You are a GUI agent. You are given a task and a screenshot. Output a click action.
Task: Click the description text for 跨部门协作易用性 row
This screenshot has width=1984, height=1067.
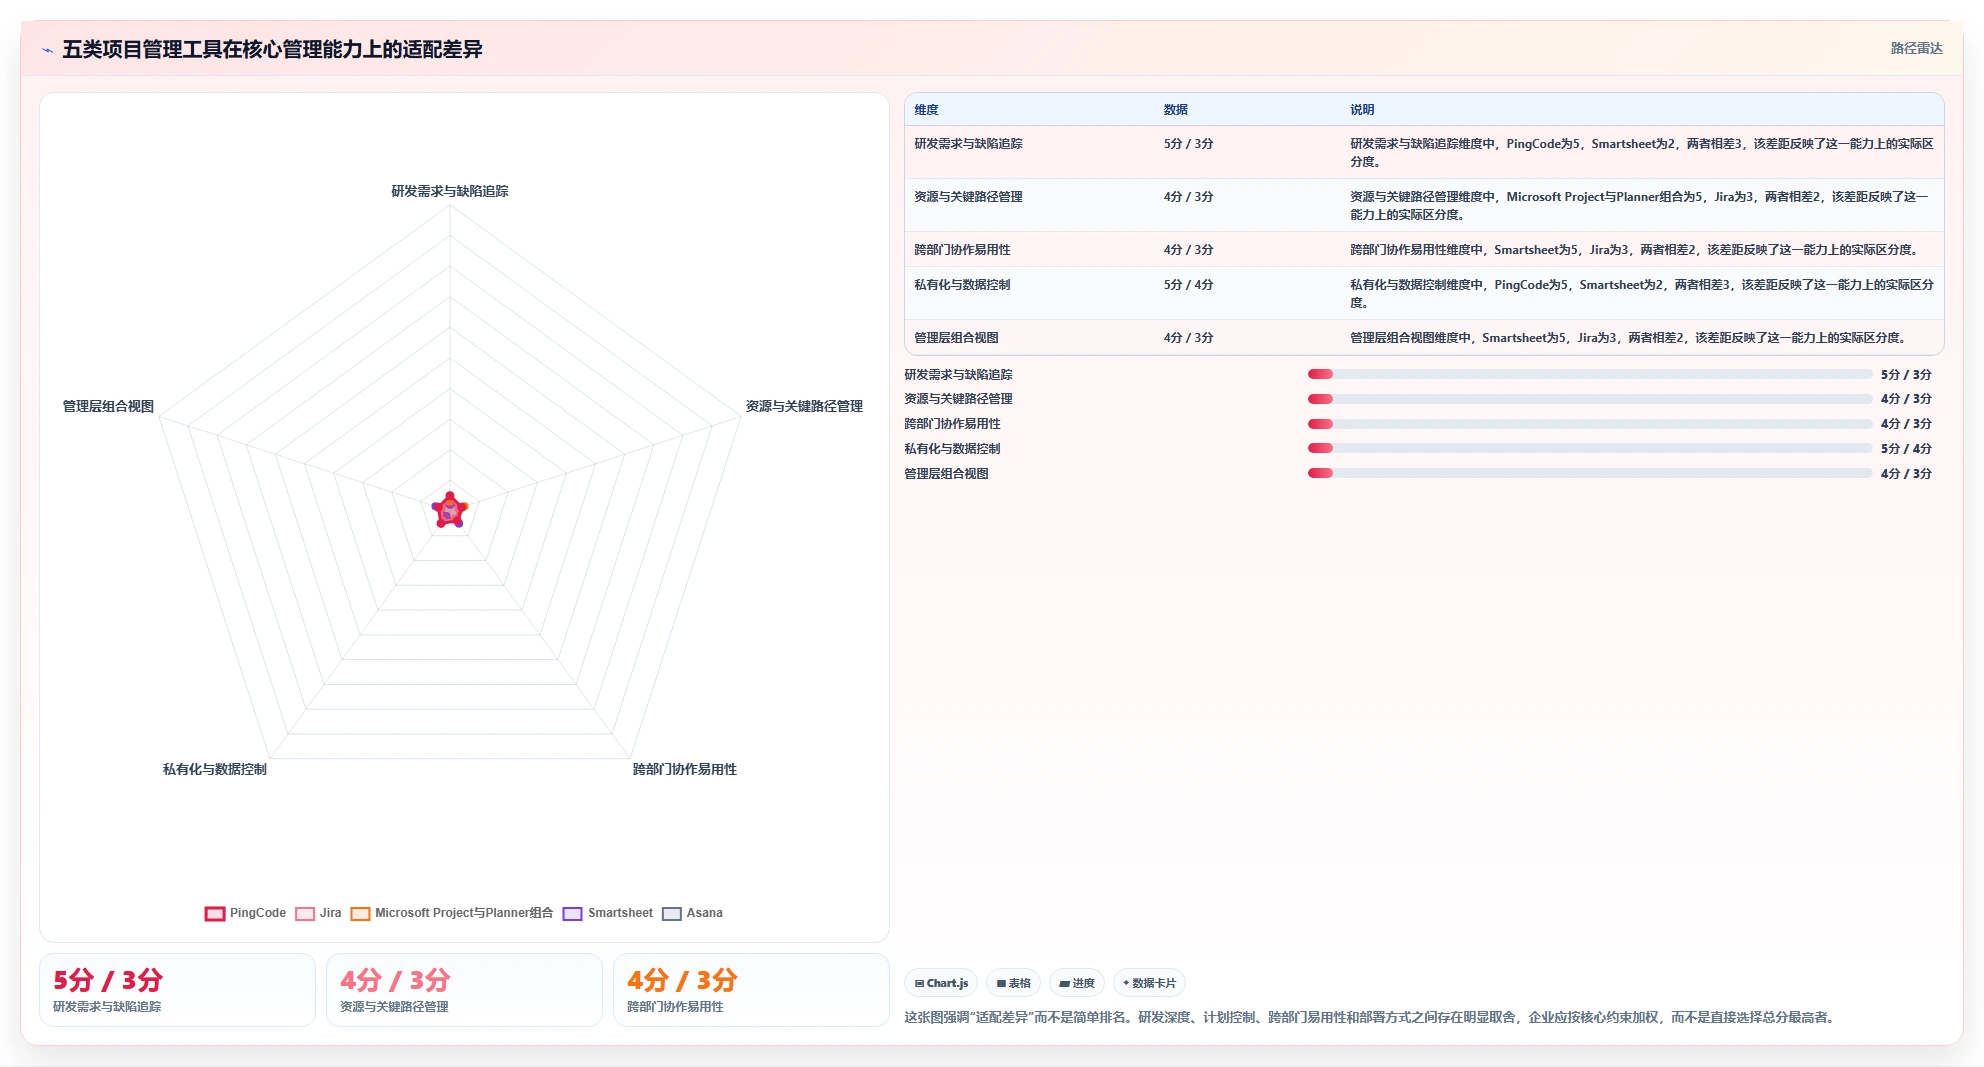click(x=1636, y=250)
